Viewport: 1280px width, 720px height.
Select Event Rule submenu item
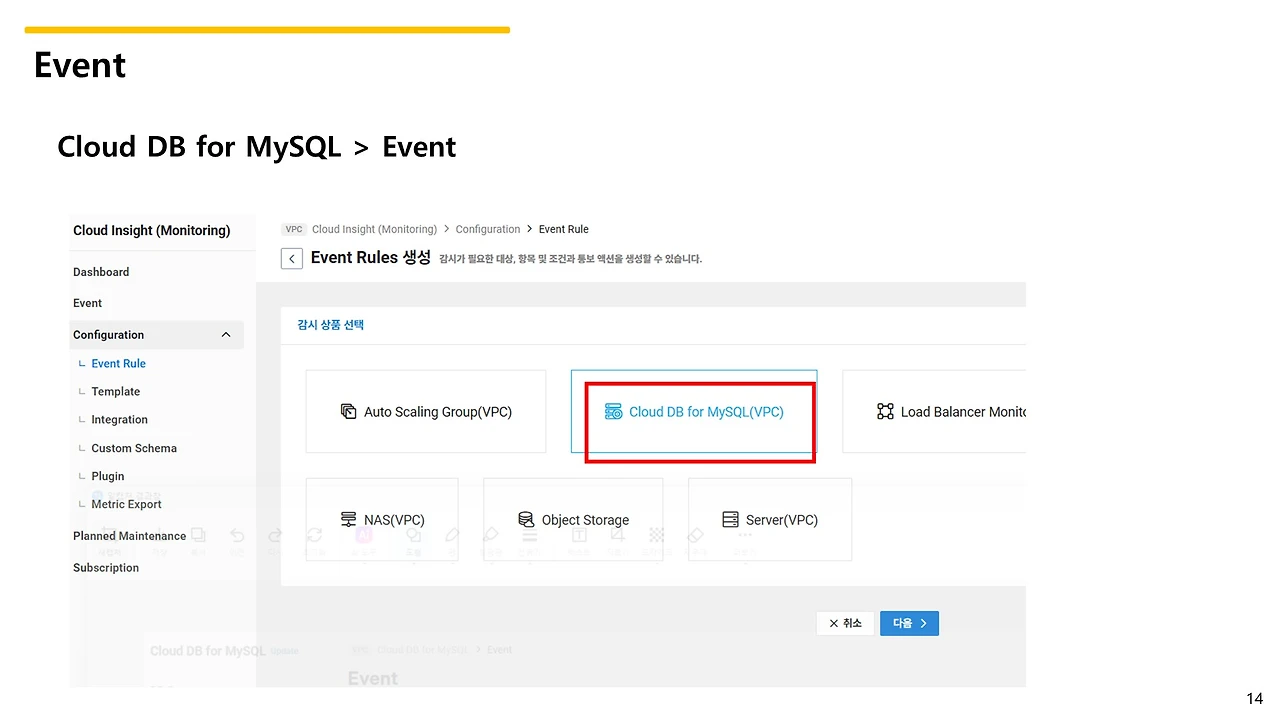pos(119,364)
